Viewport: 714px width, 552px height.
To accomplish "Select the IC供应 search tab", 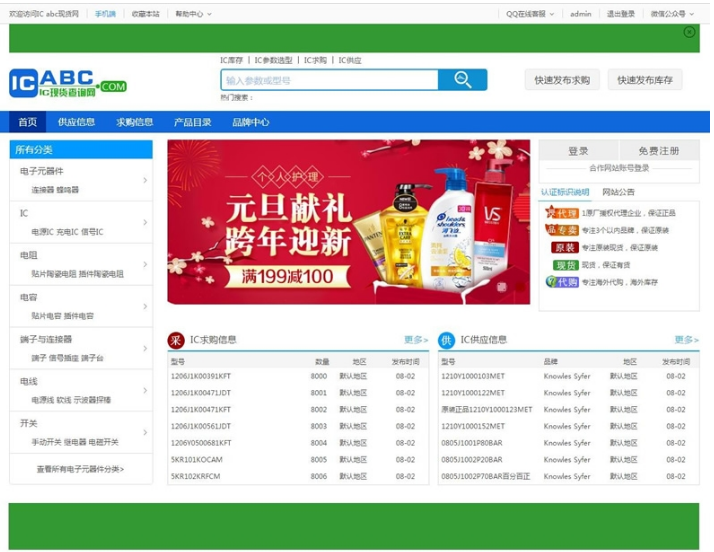I will pos(350,60).
